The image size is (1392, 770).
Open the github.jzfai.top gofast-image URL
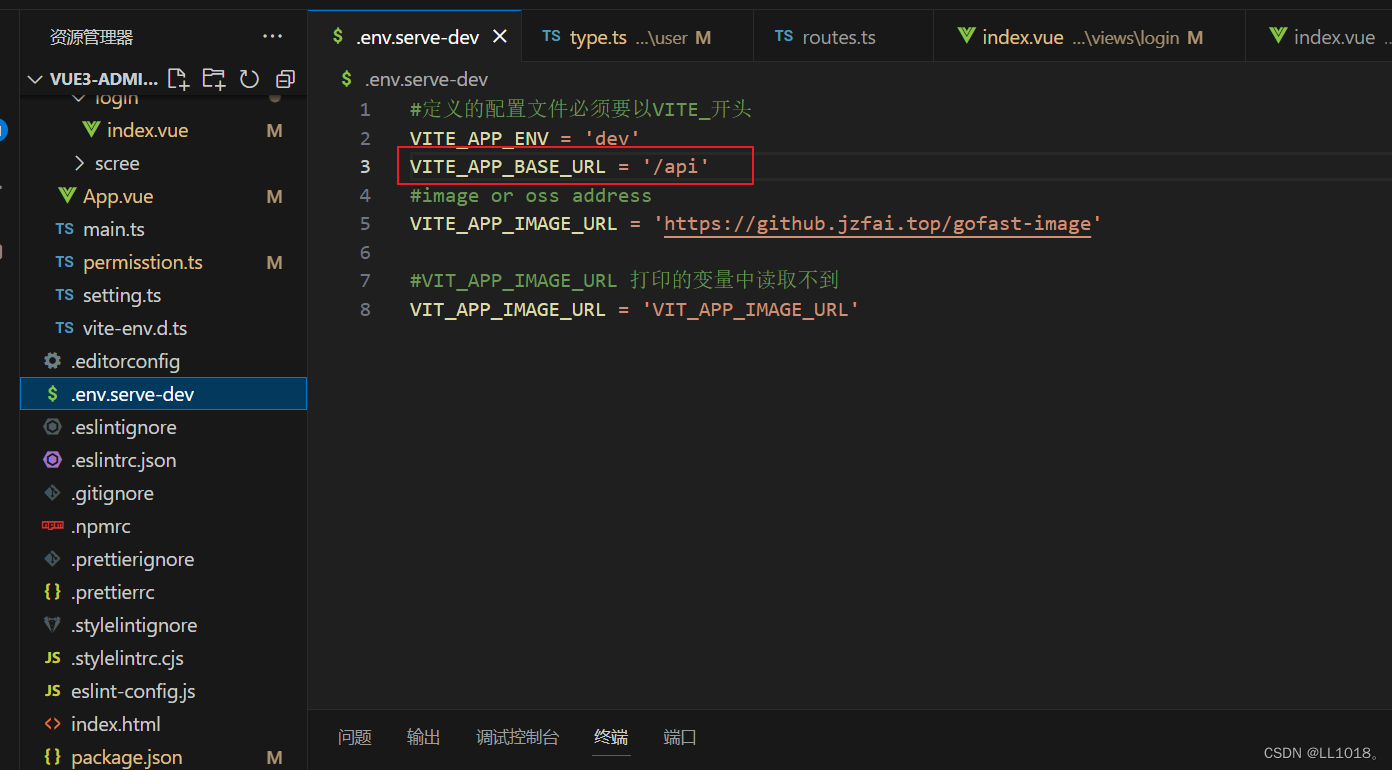click(x=877, y=224)
